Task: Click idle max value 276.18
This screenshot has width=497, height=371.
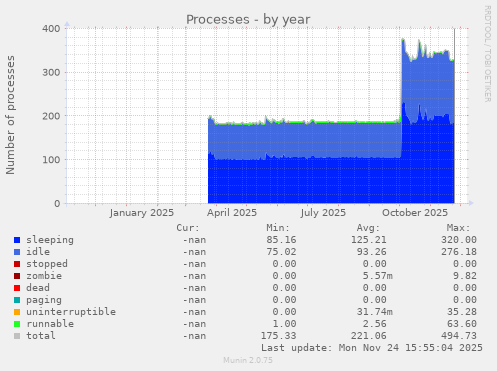Action: pyautogui.click(x=459, y=252)
